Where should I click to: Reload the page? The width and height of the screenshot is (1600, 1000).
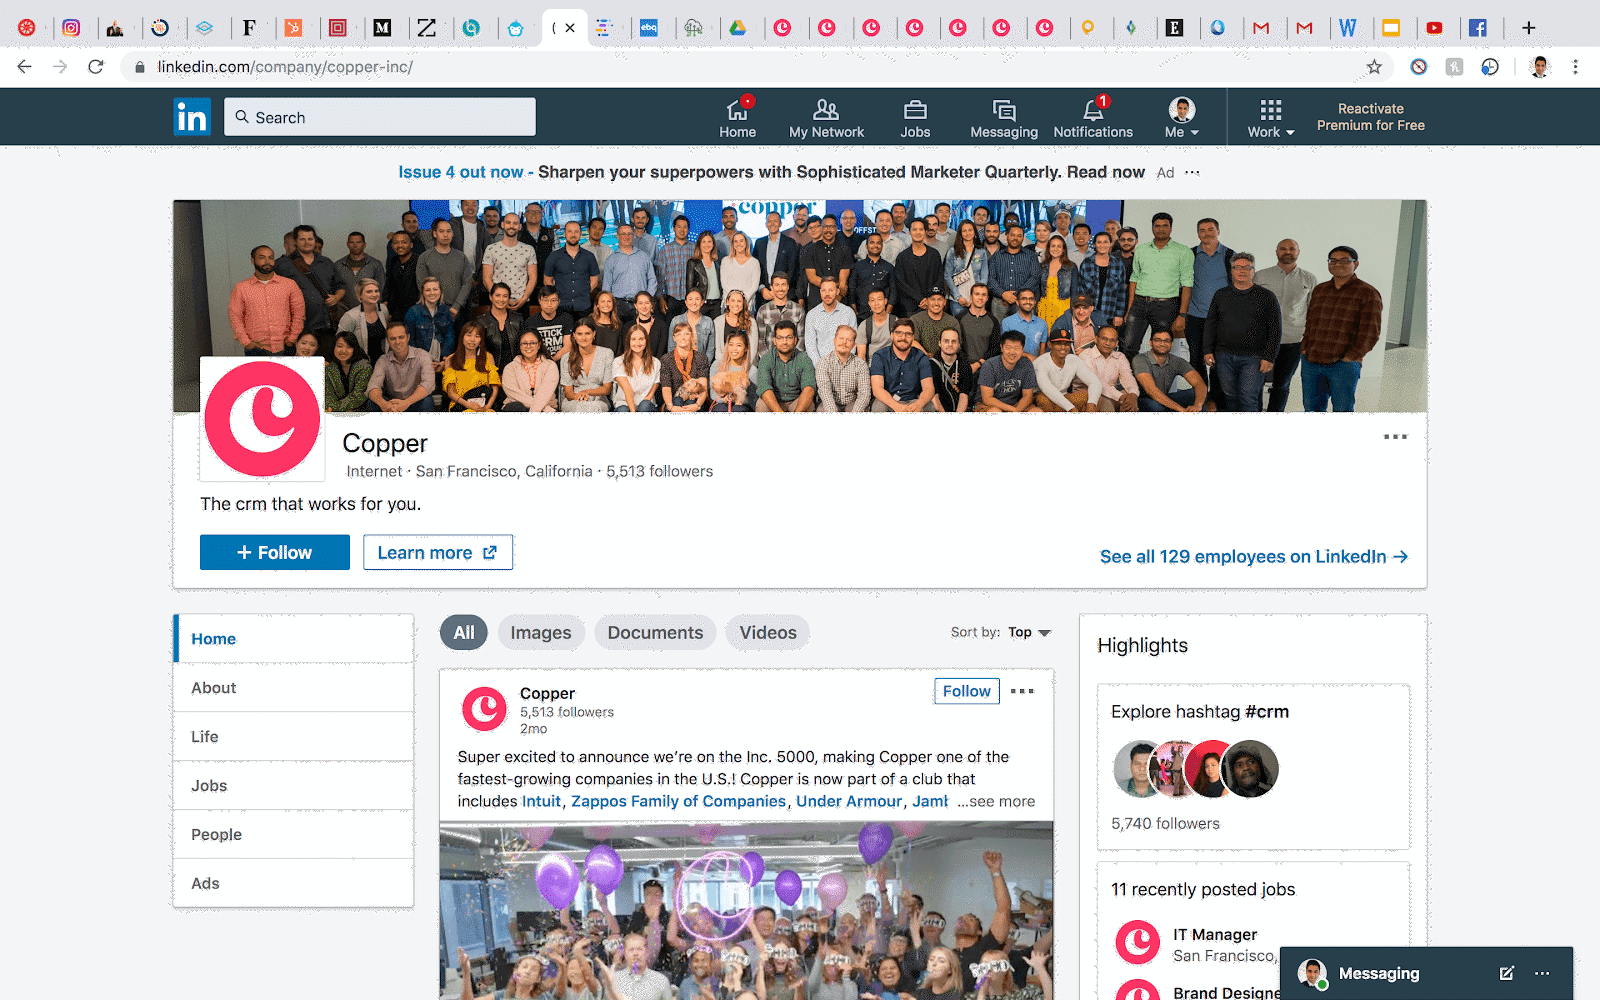click(96, 67)
